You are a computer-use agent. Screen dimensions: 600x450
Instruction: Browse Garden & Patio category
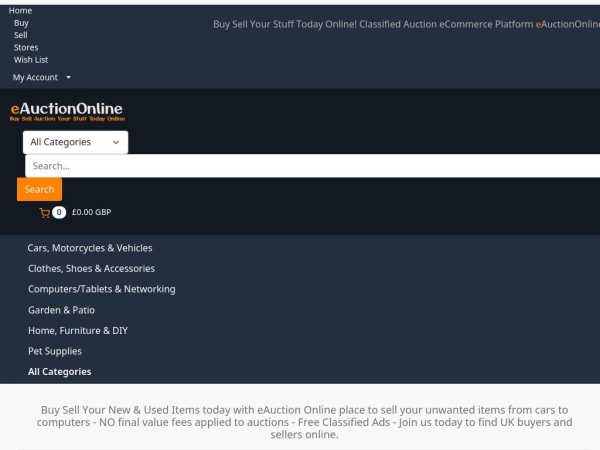(x=61, y=310)
